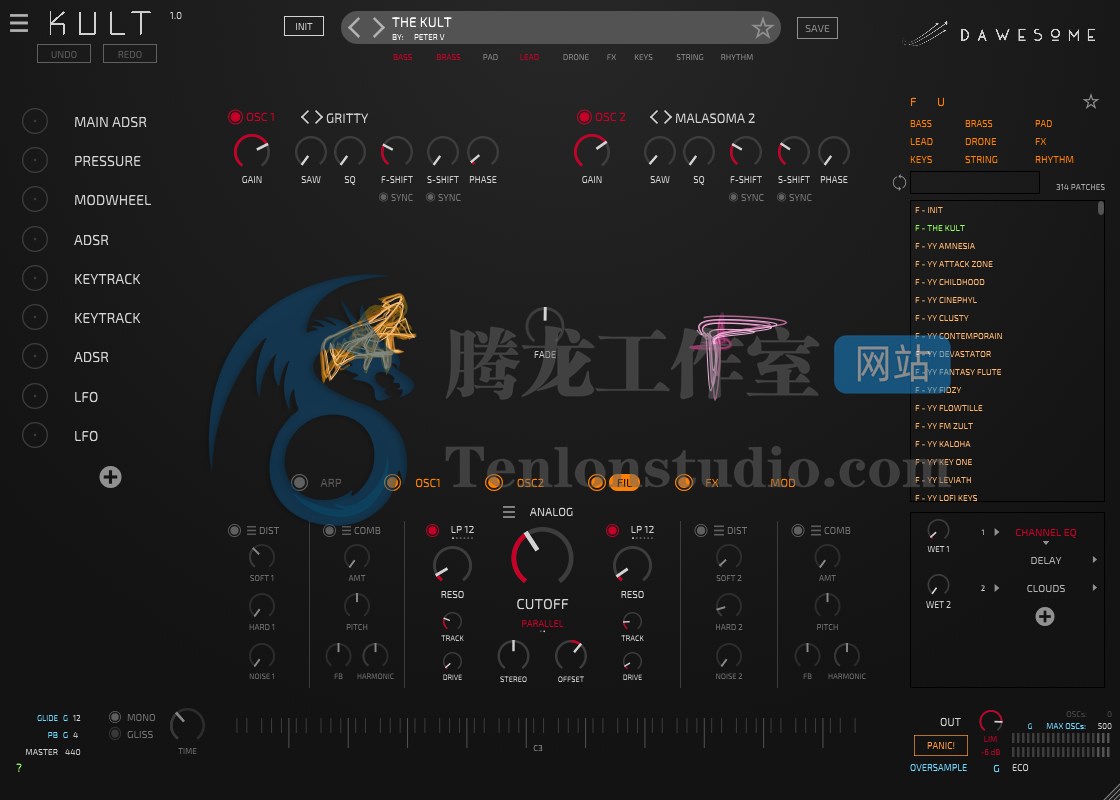
Task: Click PRESSURE modulator circle
Action: coord(34,161)
